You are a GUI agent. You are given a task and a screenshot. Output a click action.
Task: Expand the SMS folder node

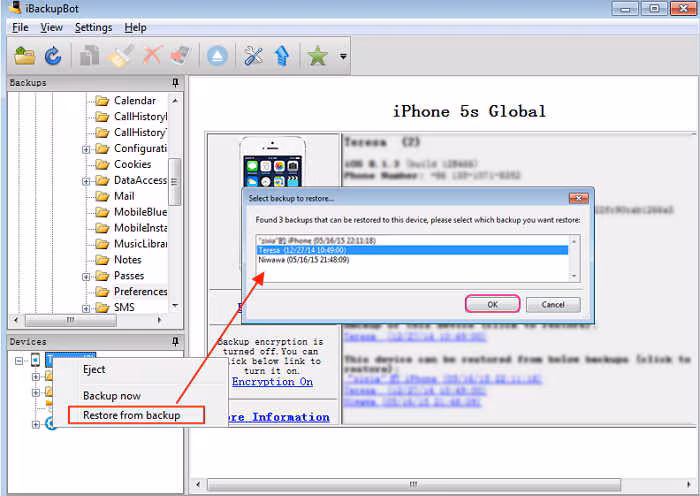click(x=86, y=308)
